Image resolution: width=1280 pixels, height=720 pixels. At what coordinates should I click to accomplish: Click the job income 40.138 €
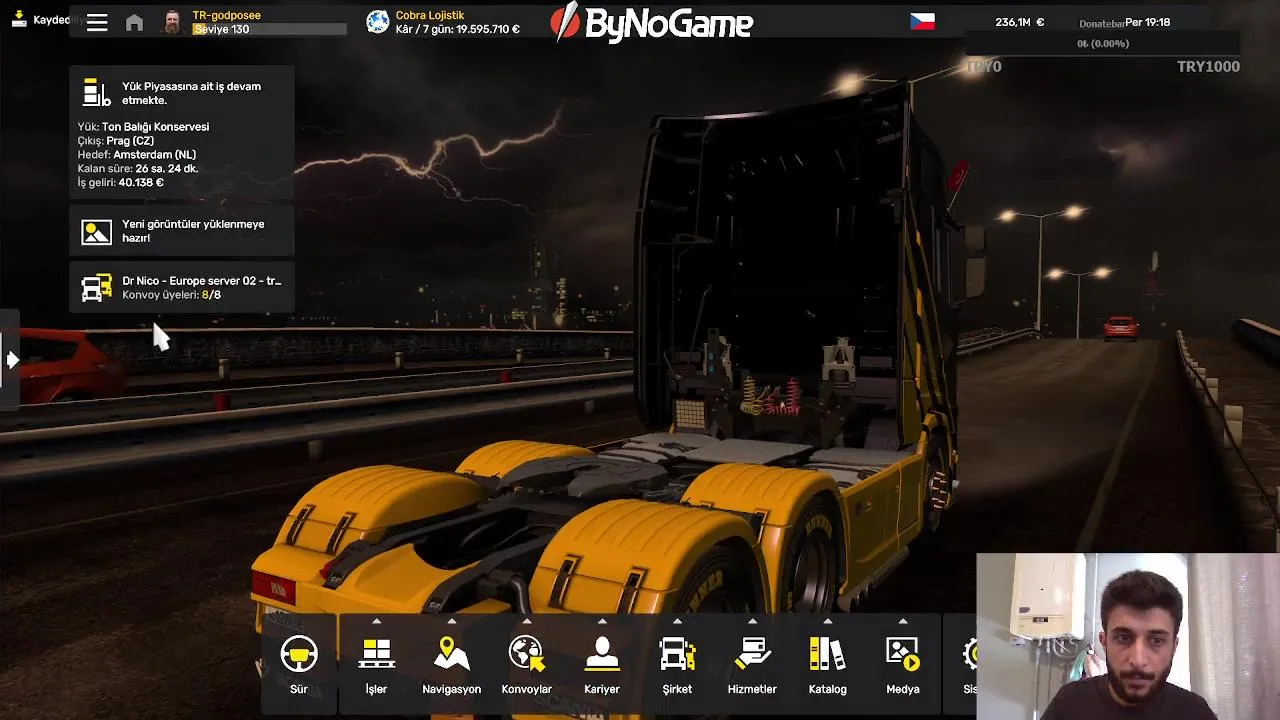(140, 183)
